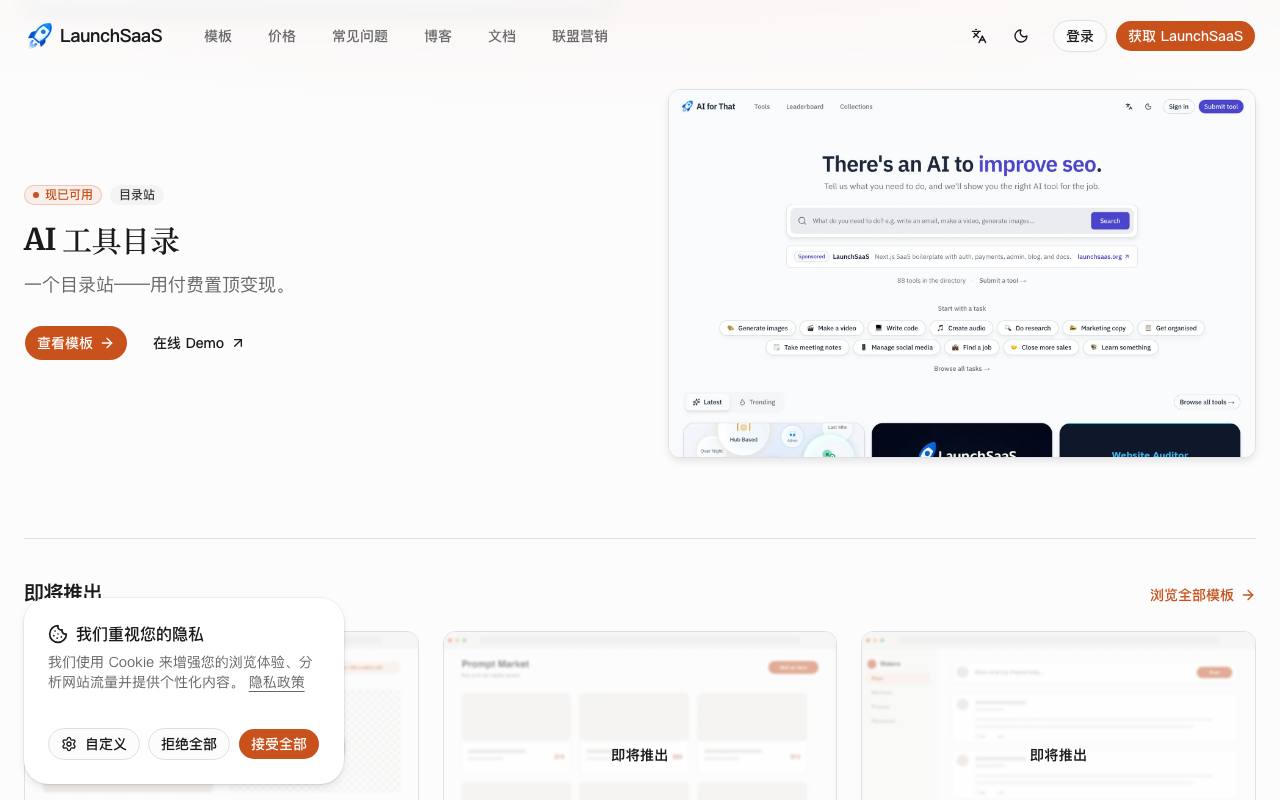Click the 现已可用 badge
The image size is (1280, 800).
[63, 195]
